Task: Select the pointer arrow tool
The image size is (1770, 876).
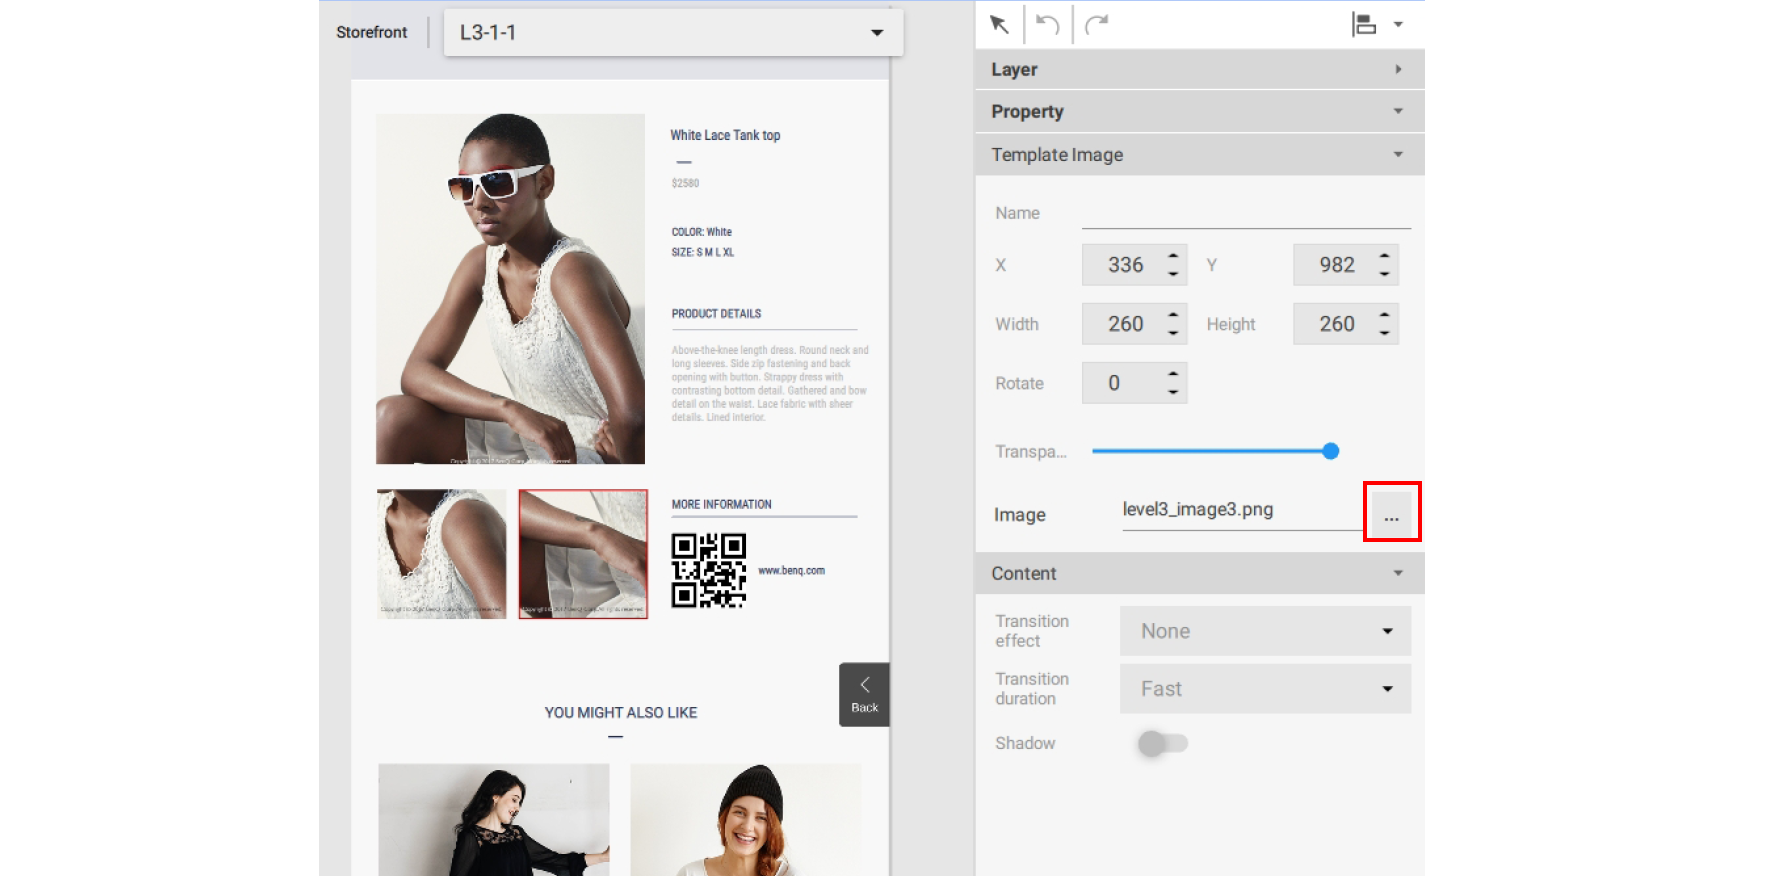Action: (x=999, y=24)
